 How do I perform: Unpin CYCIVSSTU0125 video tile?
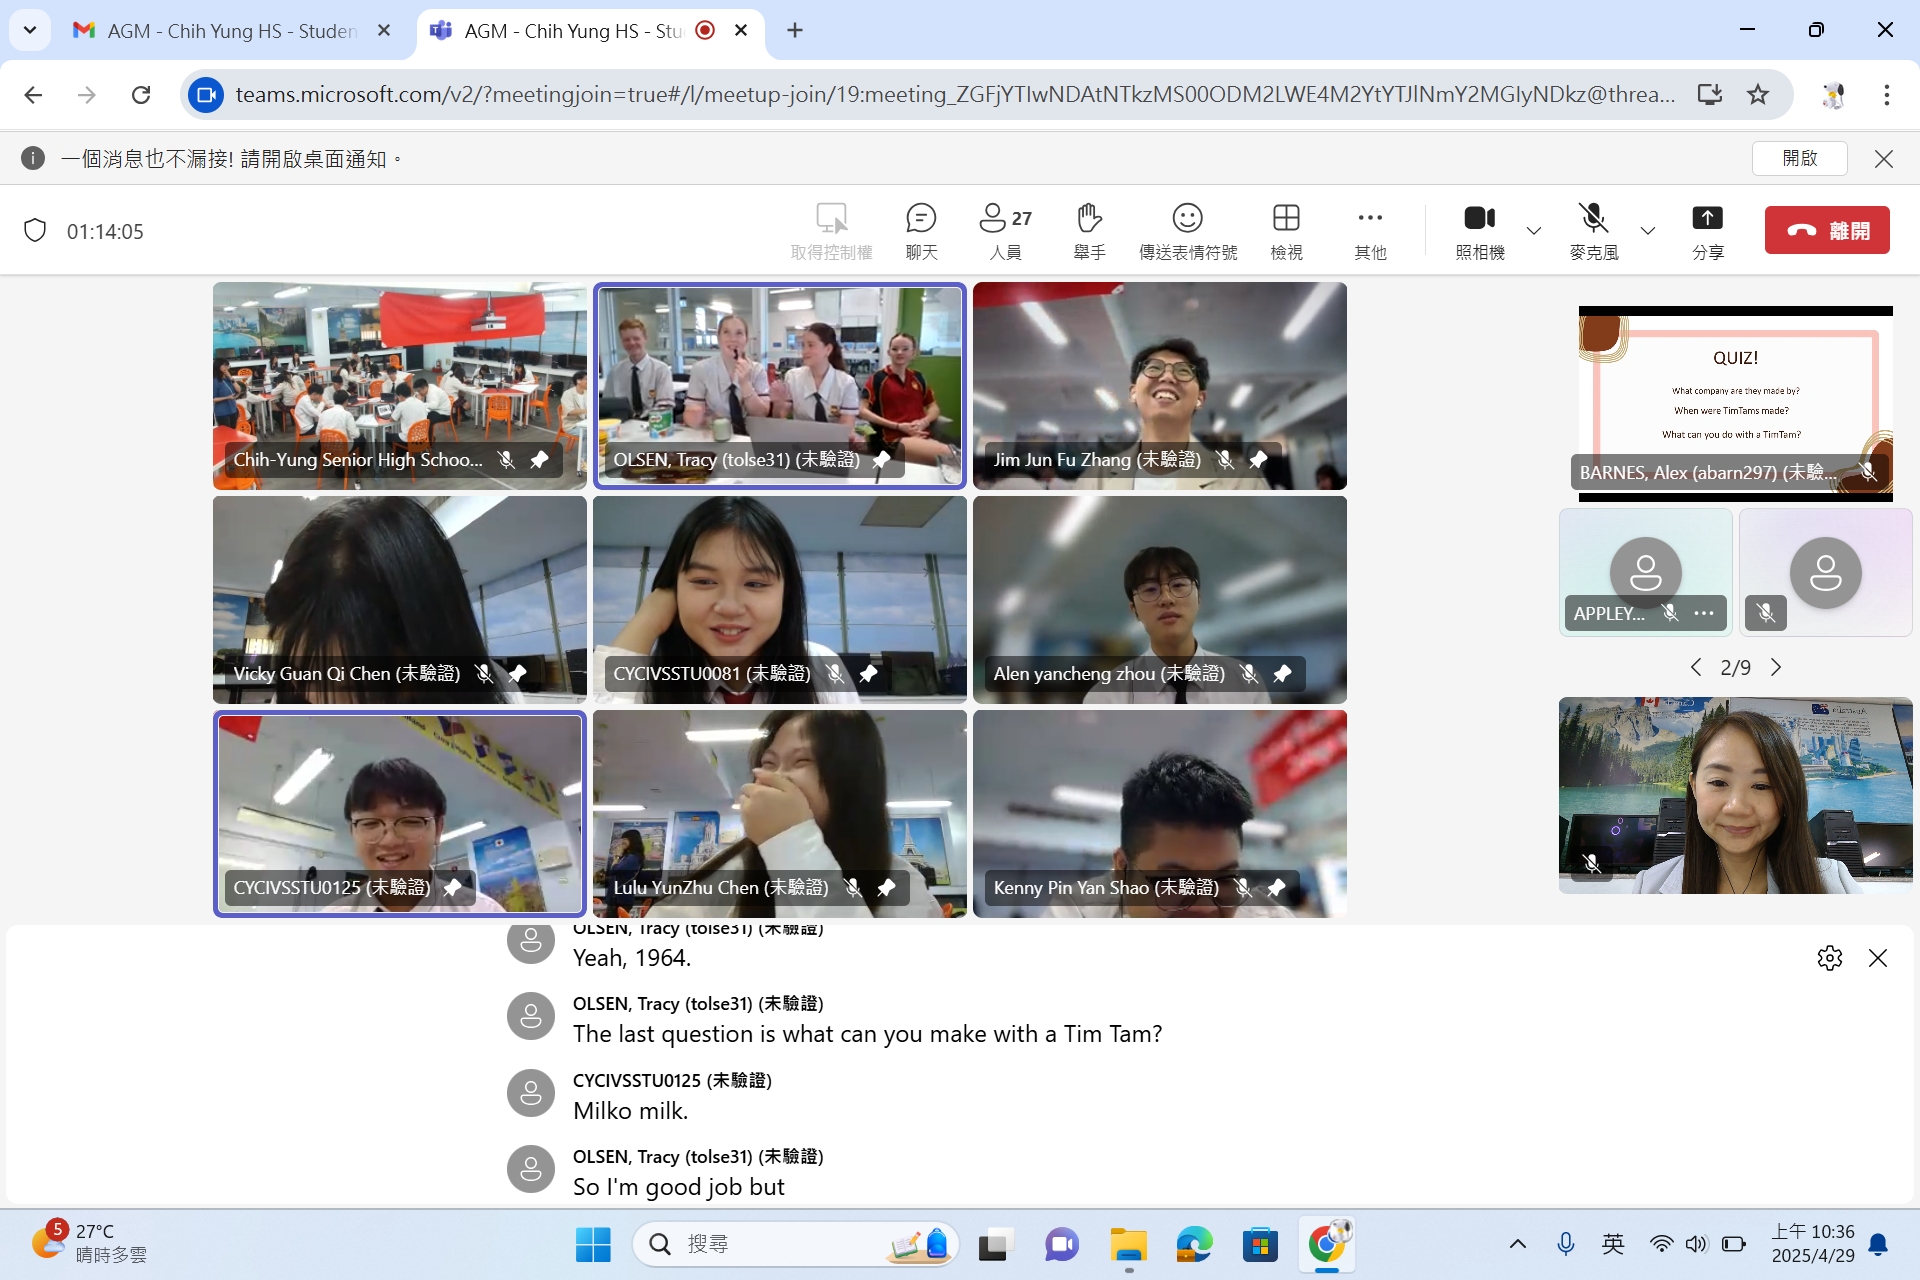click(453, 888)
